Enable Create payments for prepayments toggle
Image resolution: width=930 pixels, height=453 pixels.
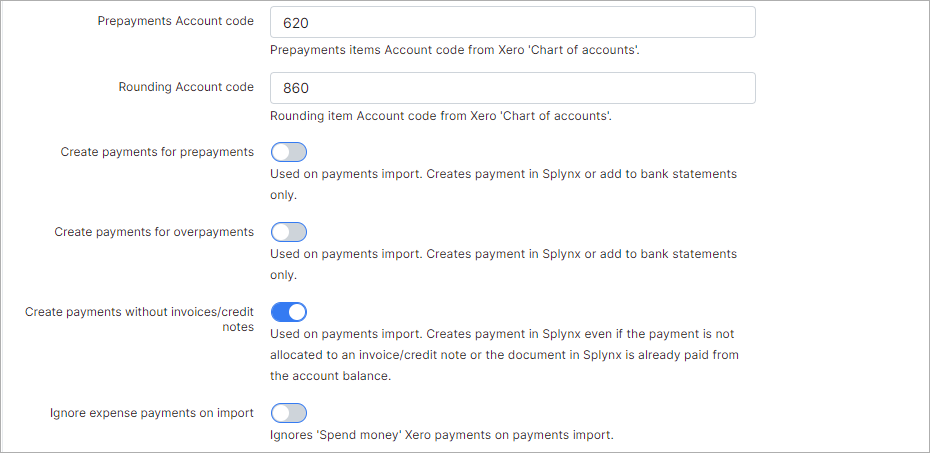[288, 152]
